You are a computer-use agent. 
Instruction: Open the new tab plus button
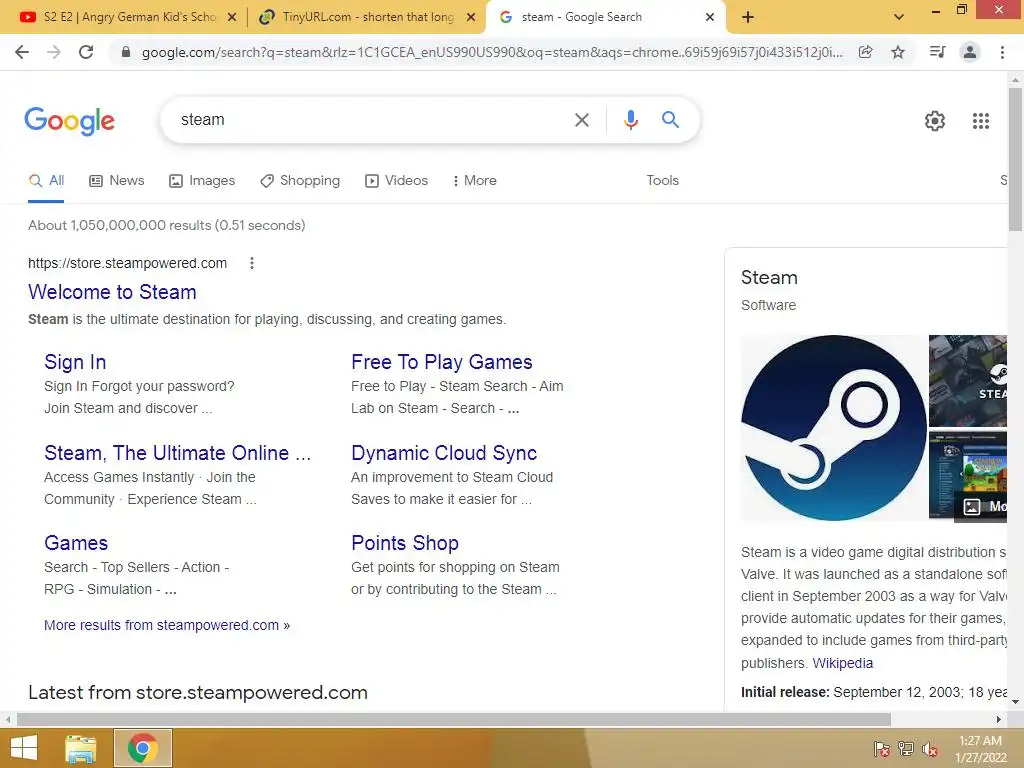[x=748, y=17]
